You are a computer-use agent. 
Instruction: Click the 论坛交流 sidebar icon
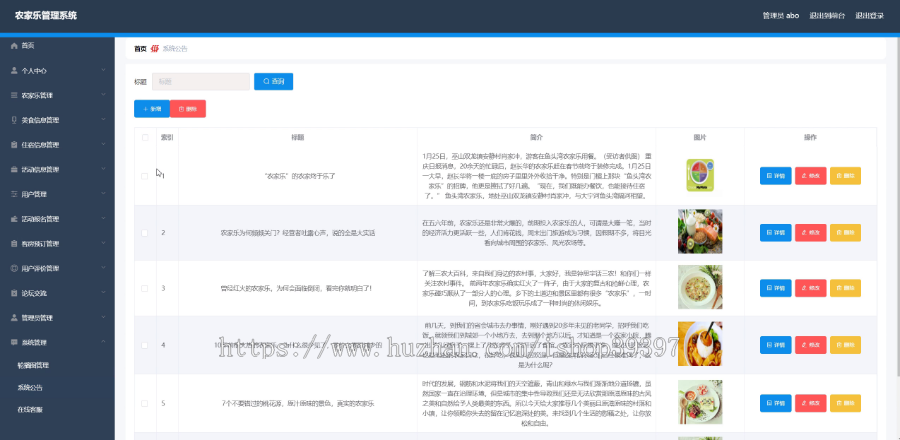pos(14,293)
